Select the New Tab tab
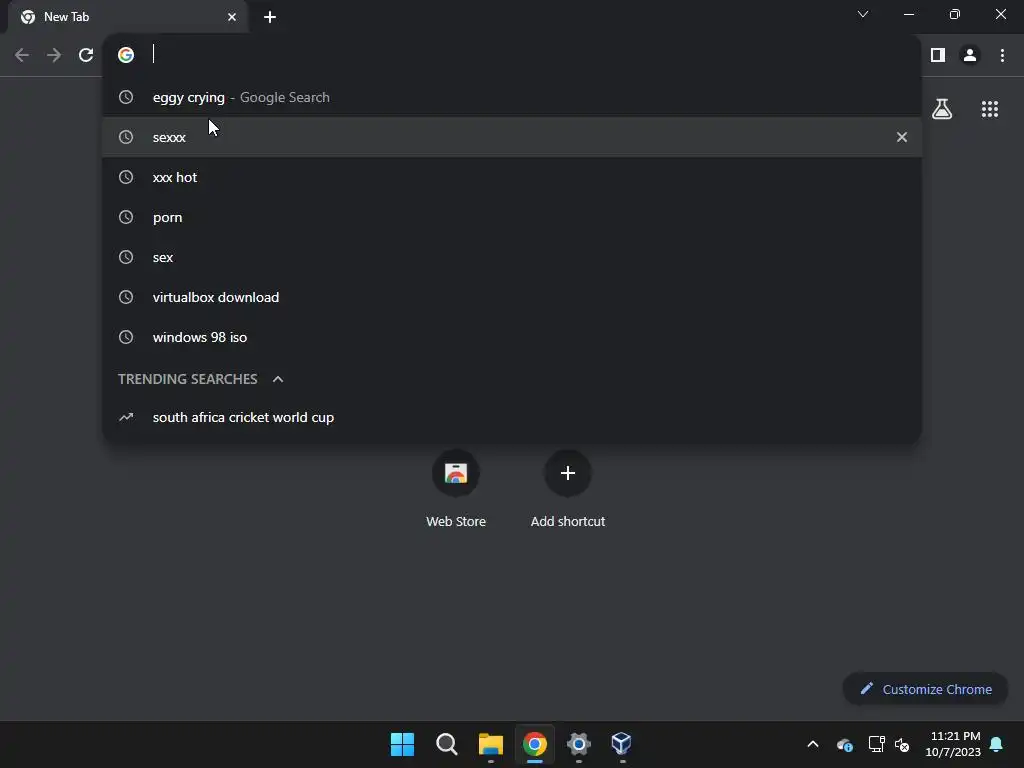 tap(128, 17)
